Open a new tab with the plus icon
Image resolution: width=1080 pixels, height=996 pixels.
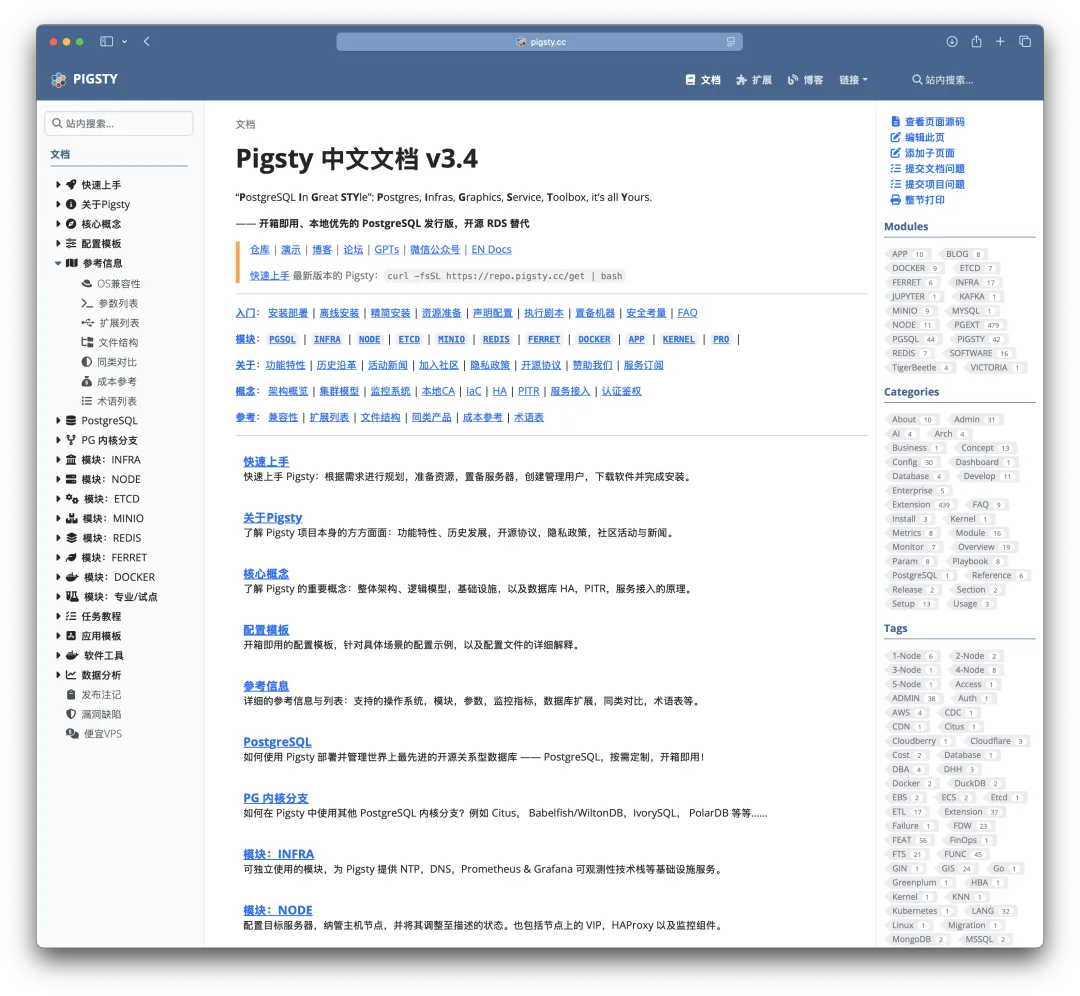point(1000,41)
